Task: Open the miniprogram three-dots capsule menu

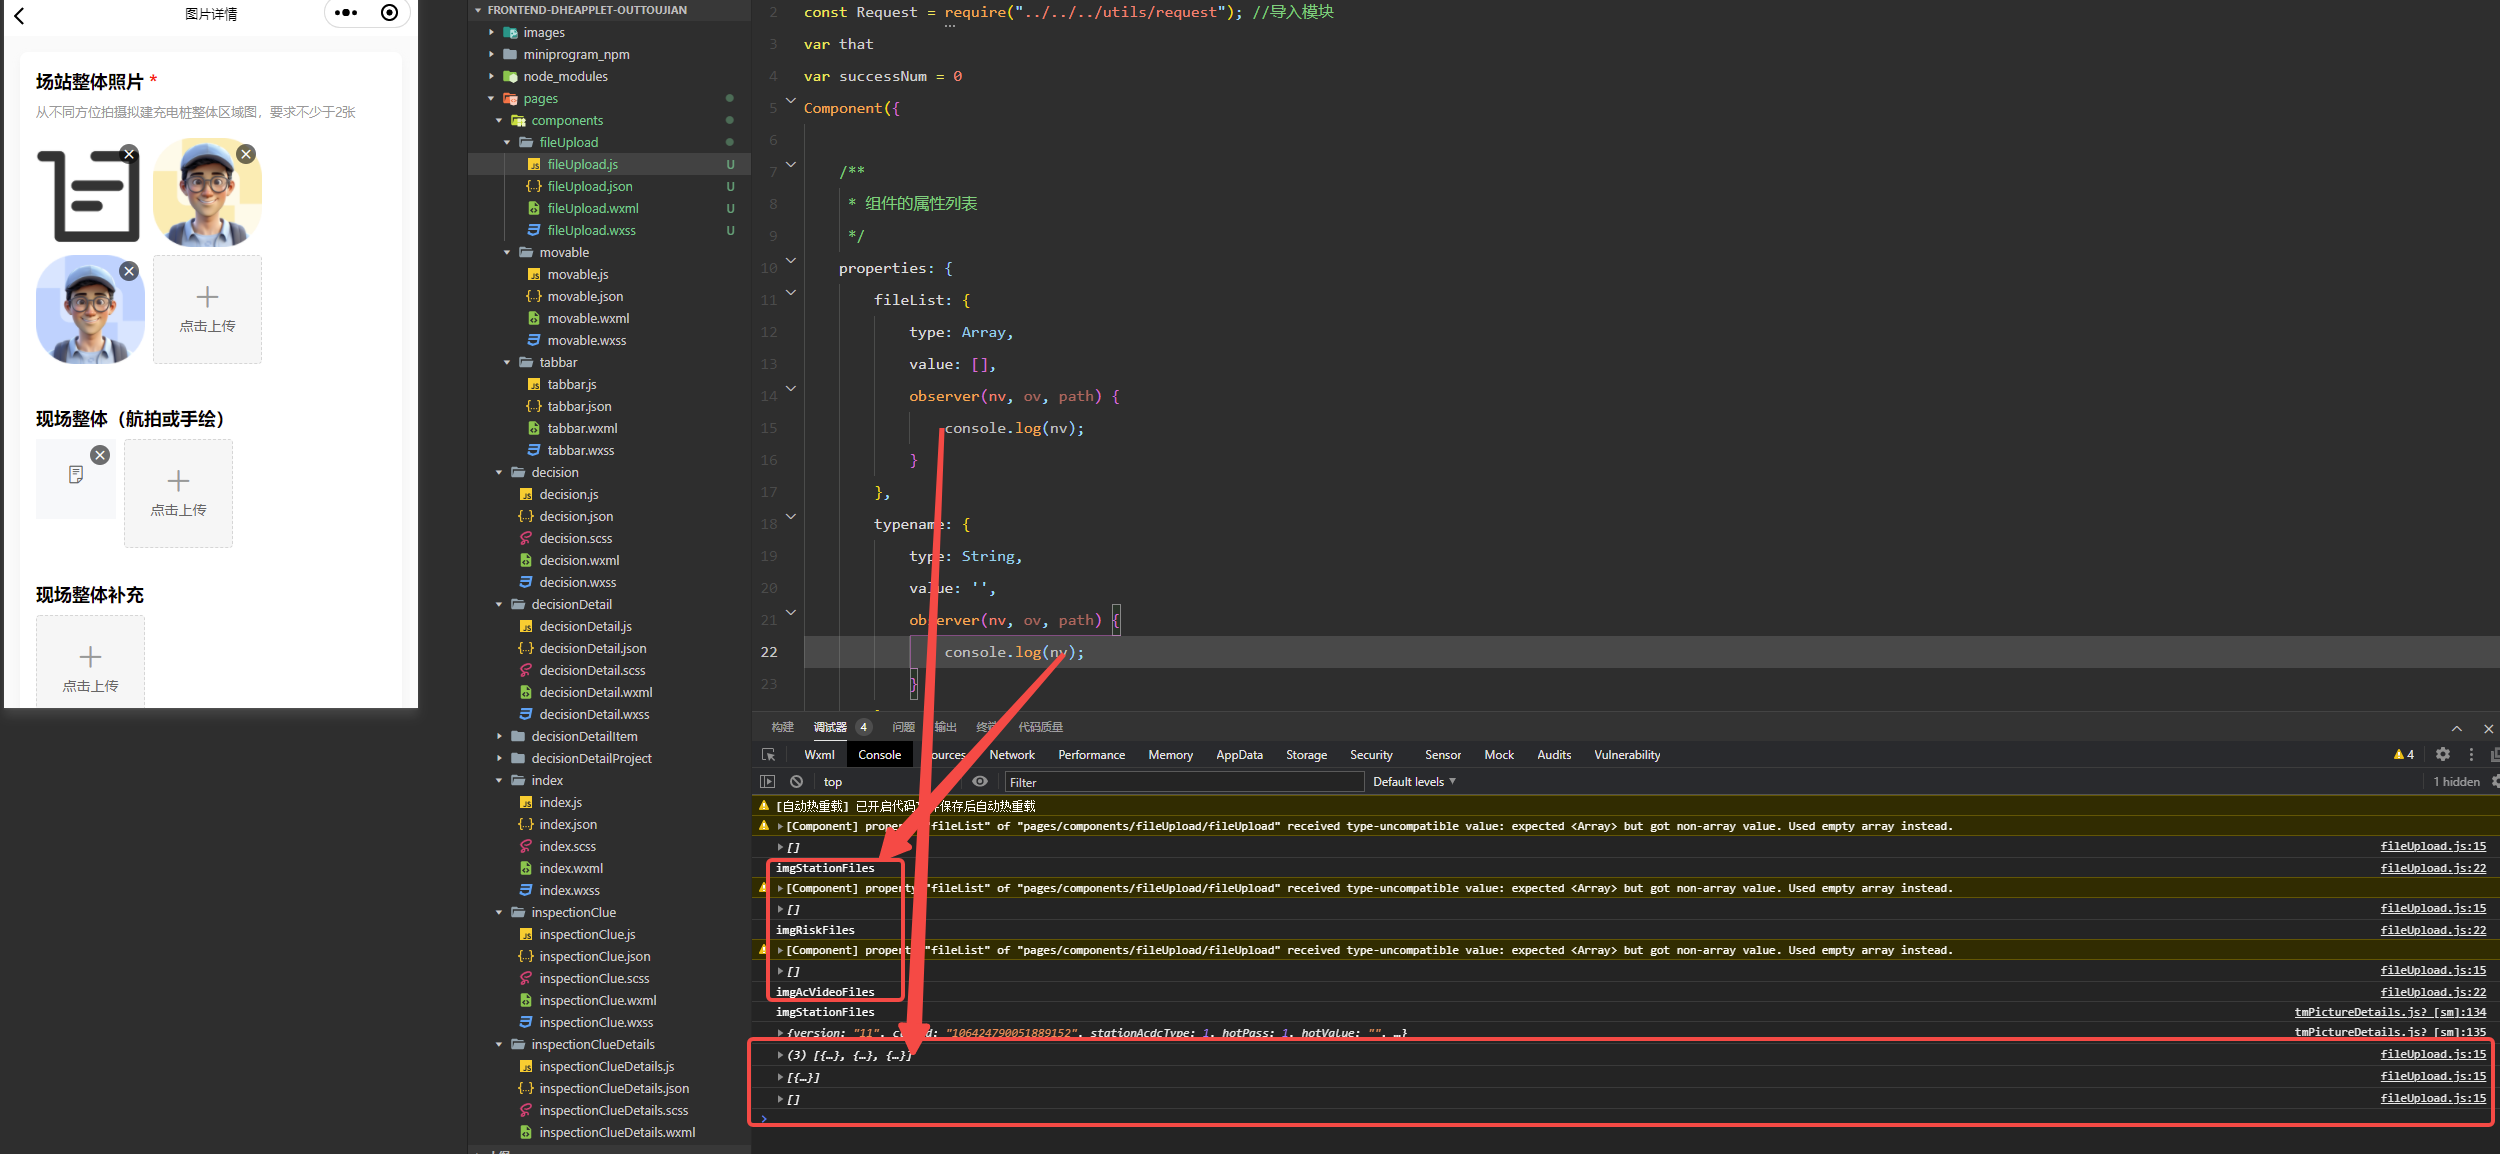Action: click(346, 13)
